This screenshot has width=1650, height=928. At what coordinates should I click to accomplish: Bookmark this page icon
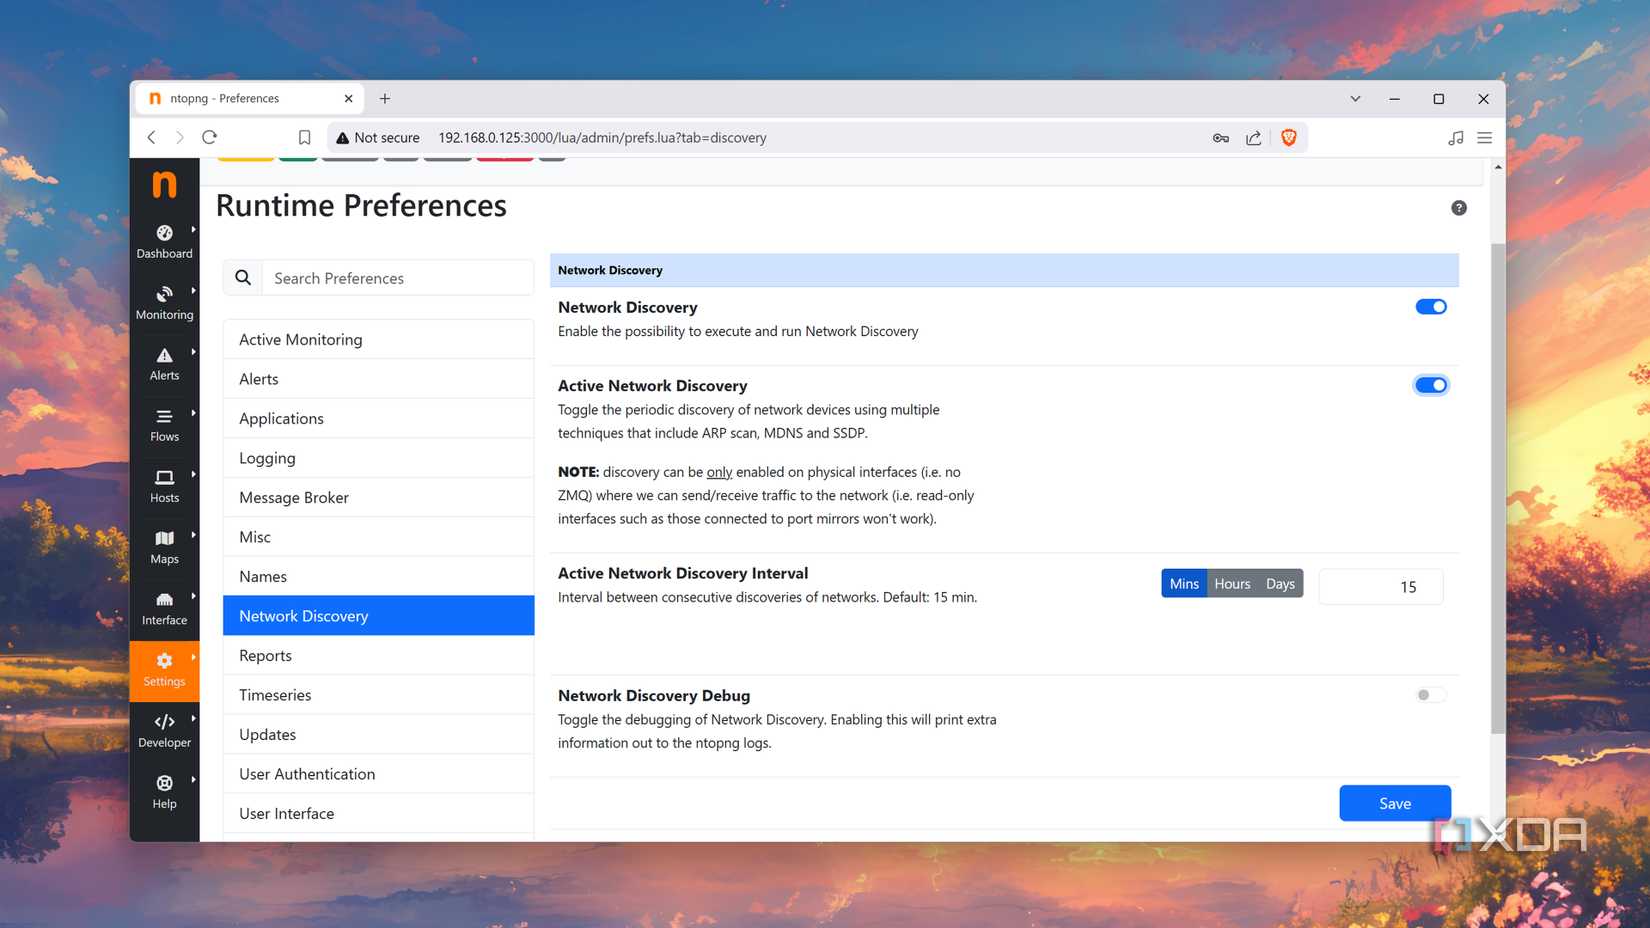(305, 137)
